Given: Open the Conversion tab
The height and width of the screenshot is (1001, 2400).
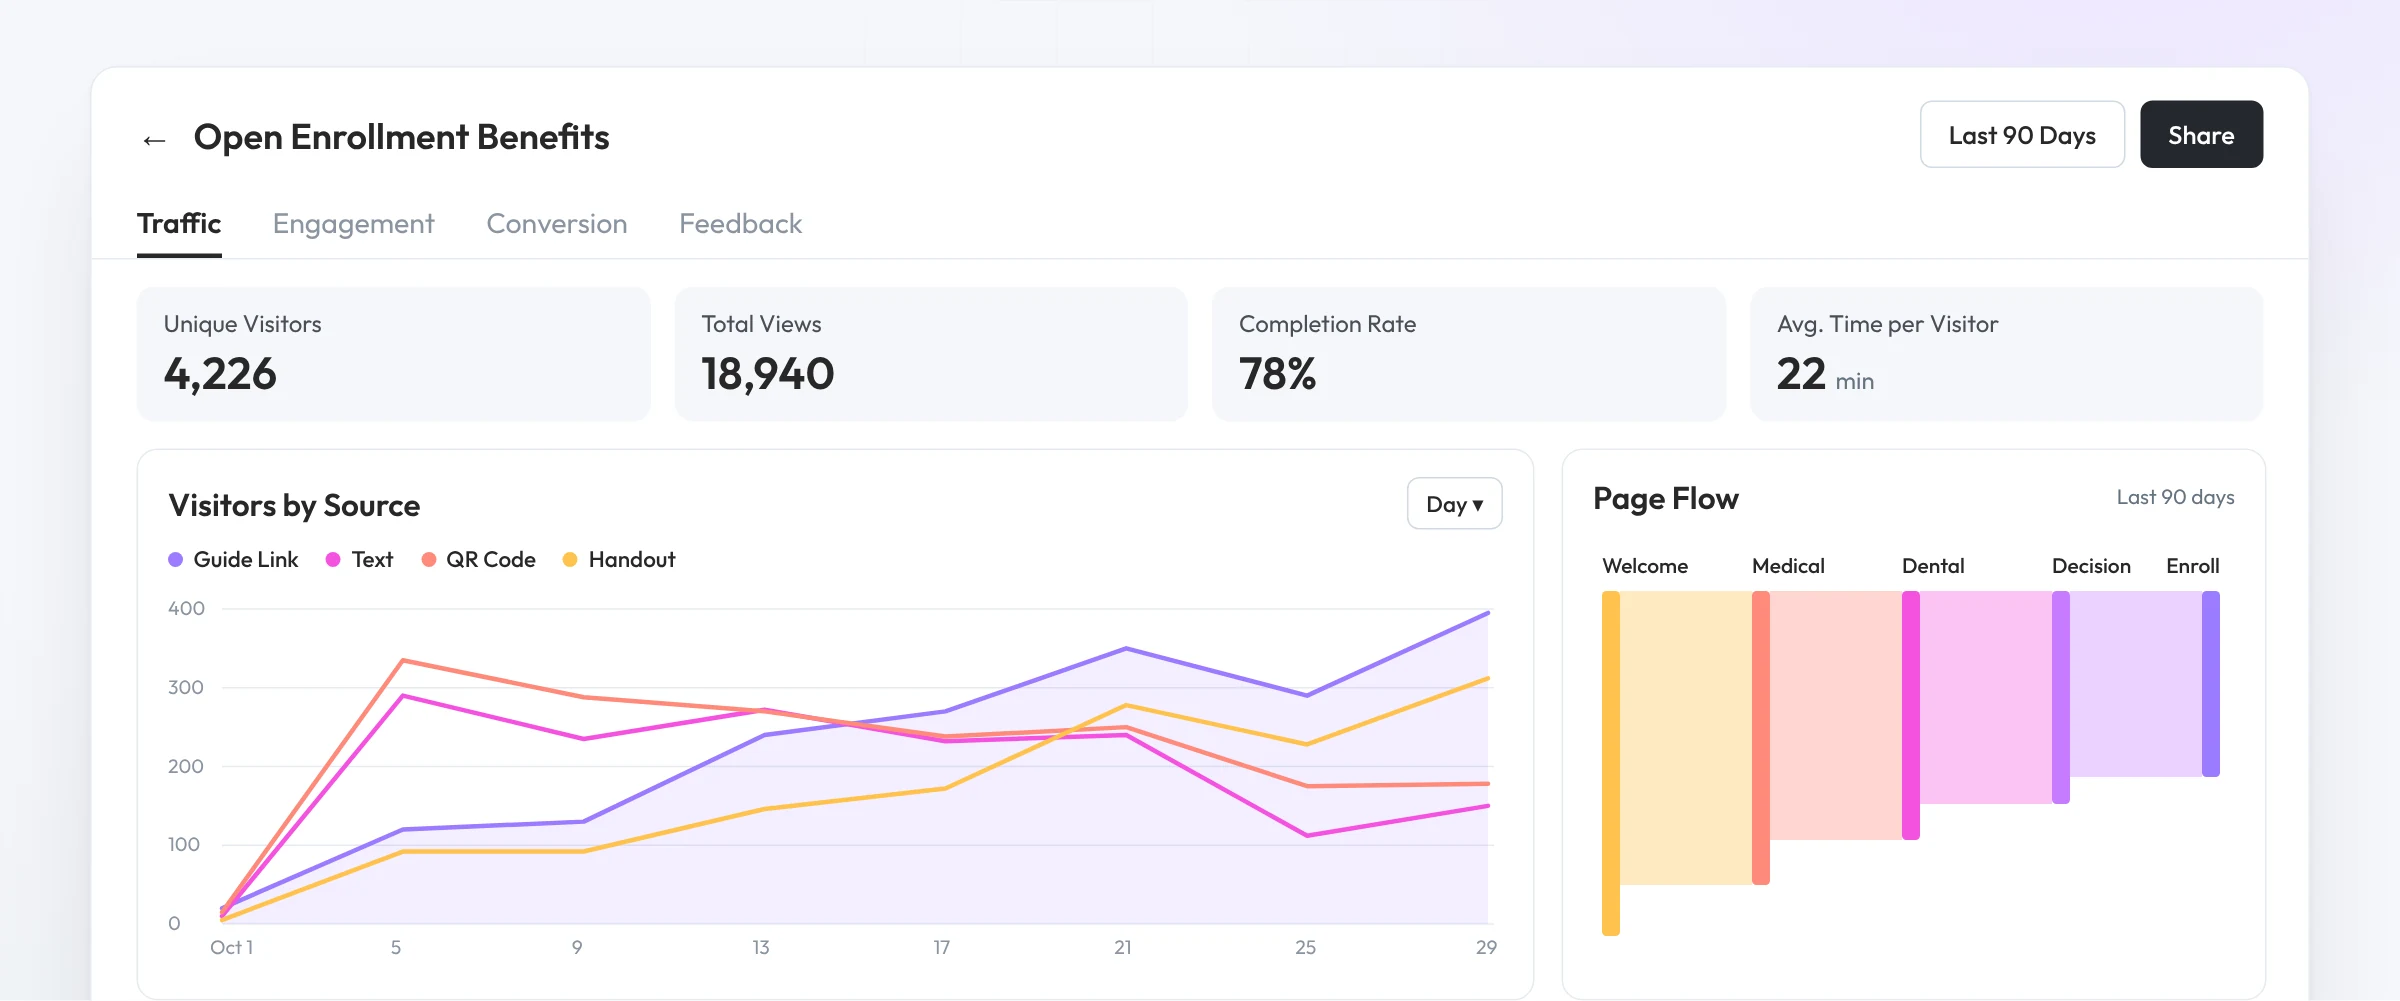Looking at the screenshot, I should [x=557, y=224].
